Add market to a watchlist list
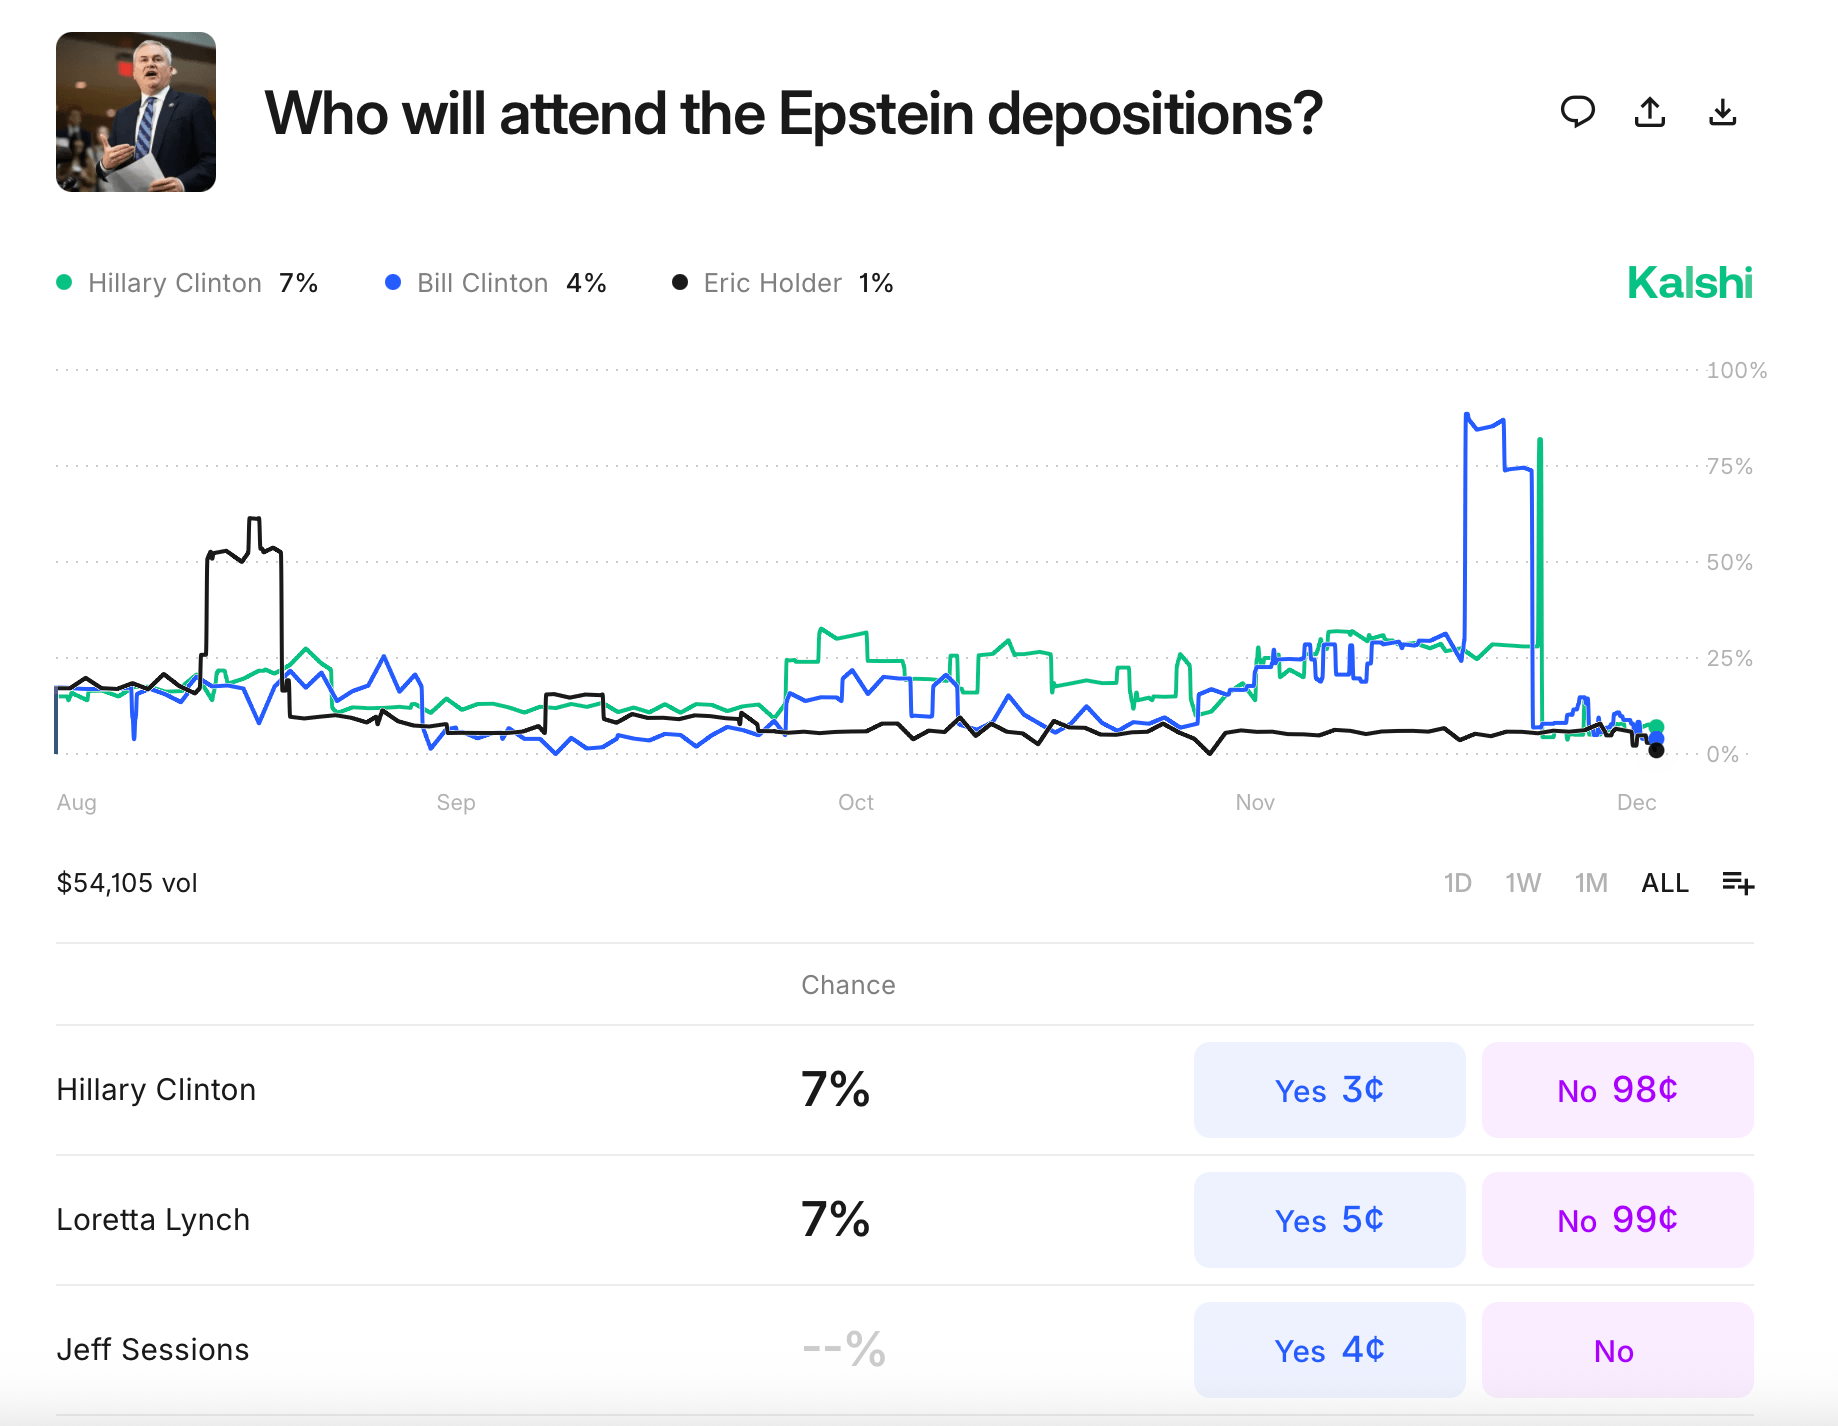The height and width of the screenshot is (1426, 1838). [x=1738, y=883]
